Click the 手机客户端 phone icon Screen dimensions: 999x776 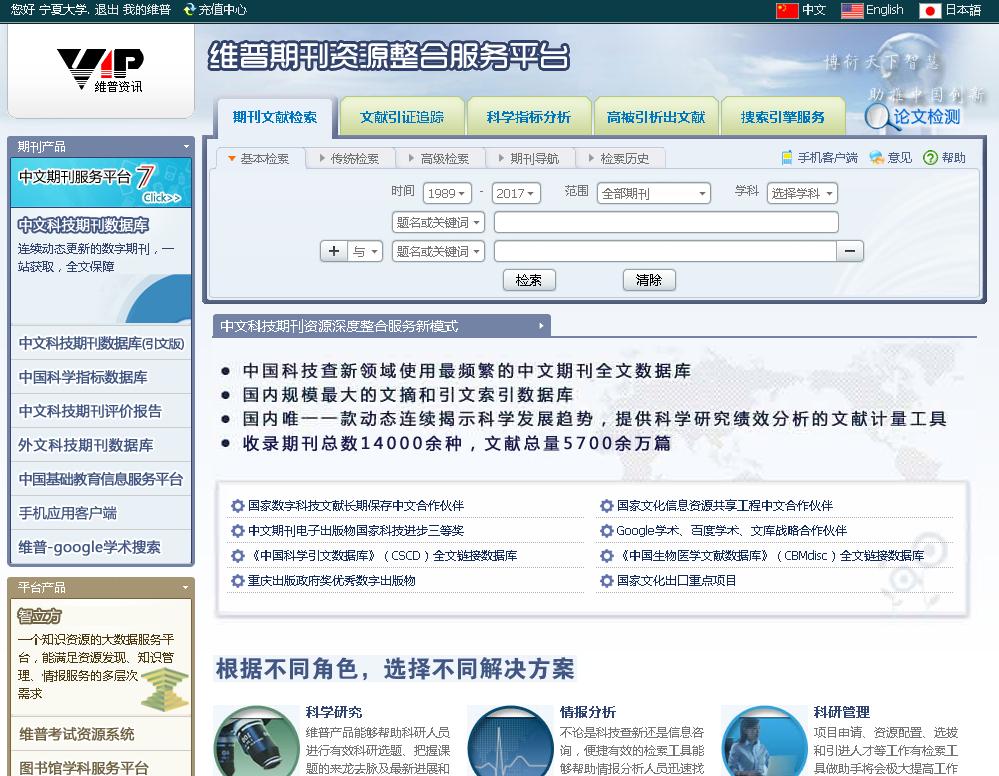[x=787, y=157]
